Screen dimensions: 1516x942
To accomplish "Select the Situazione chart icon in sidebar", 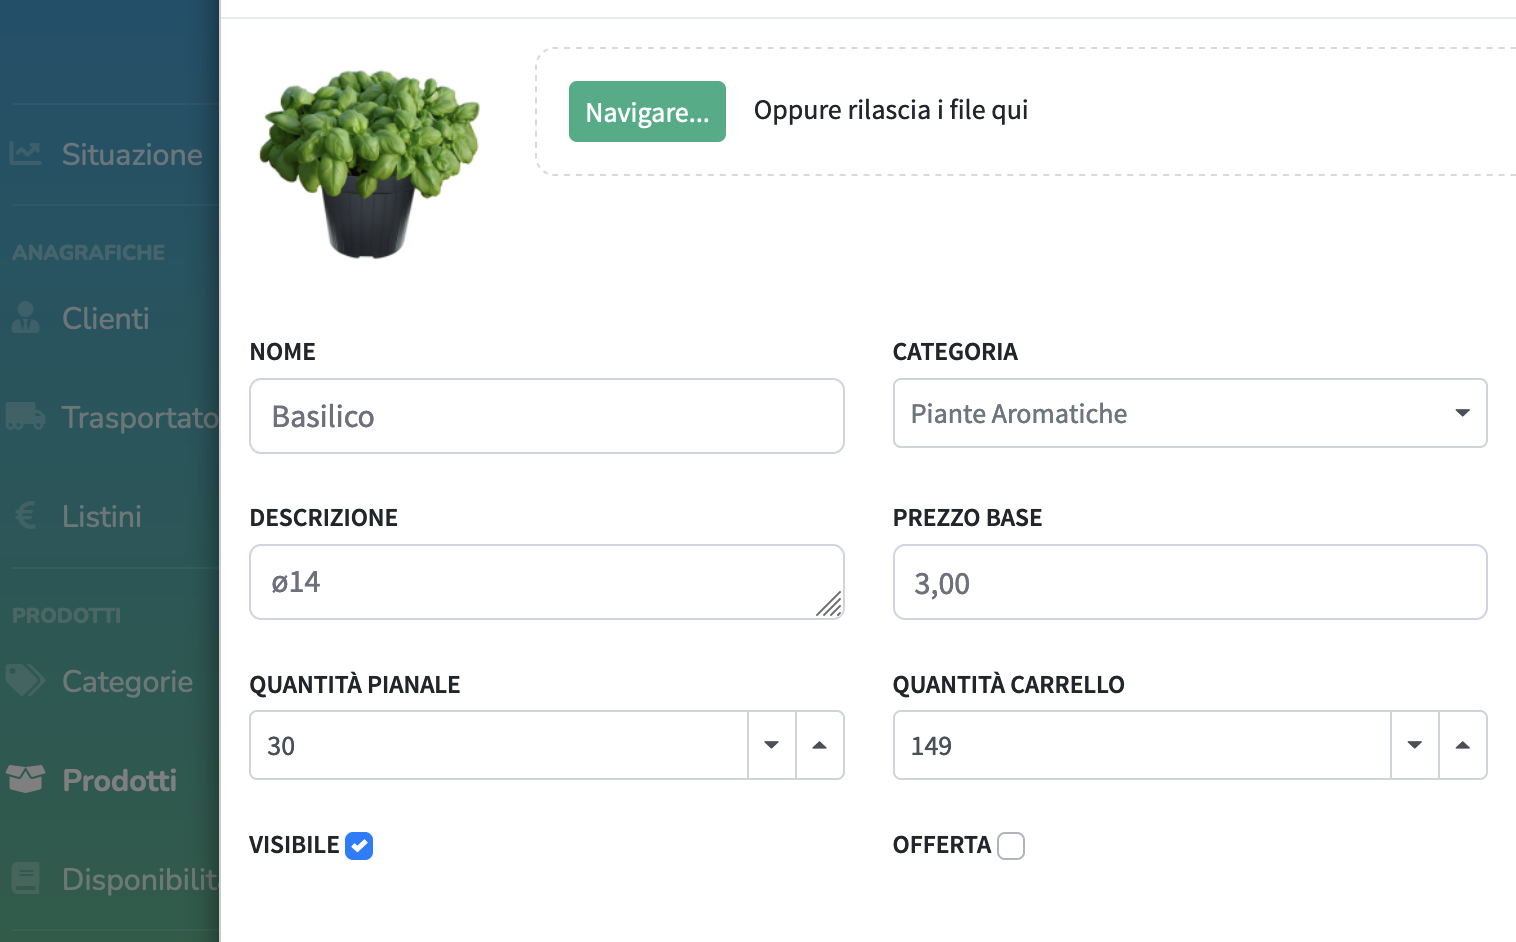I will coord(25,153).
